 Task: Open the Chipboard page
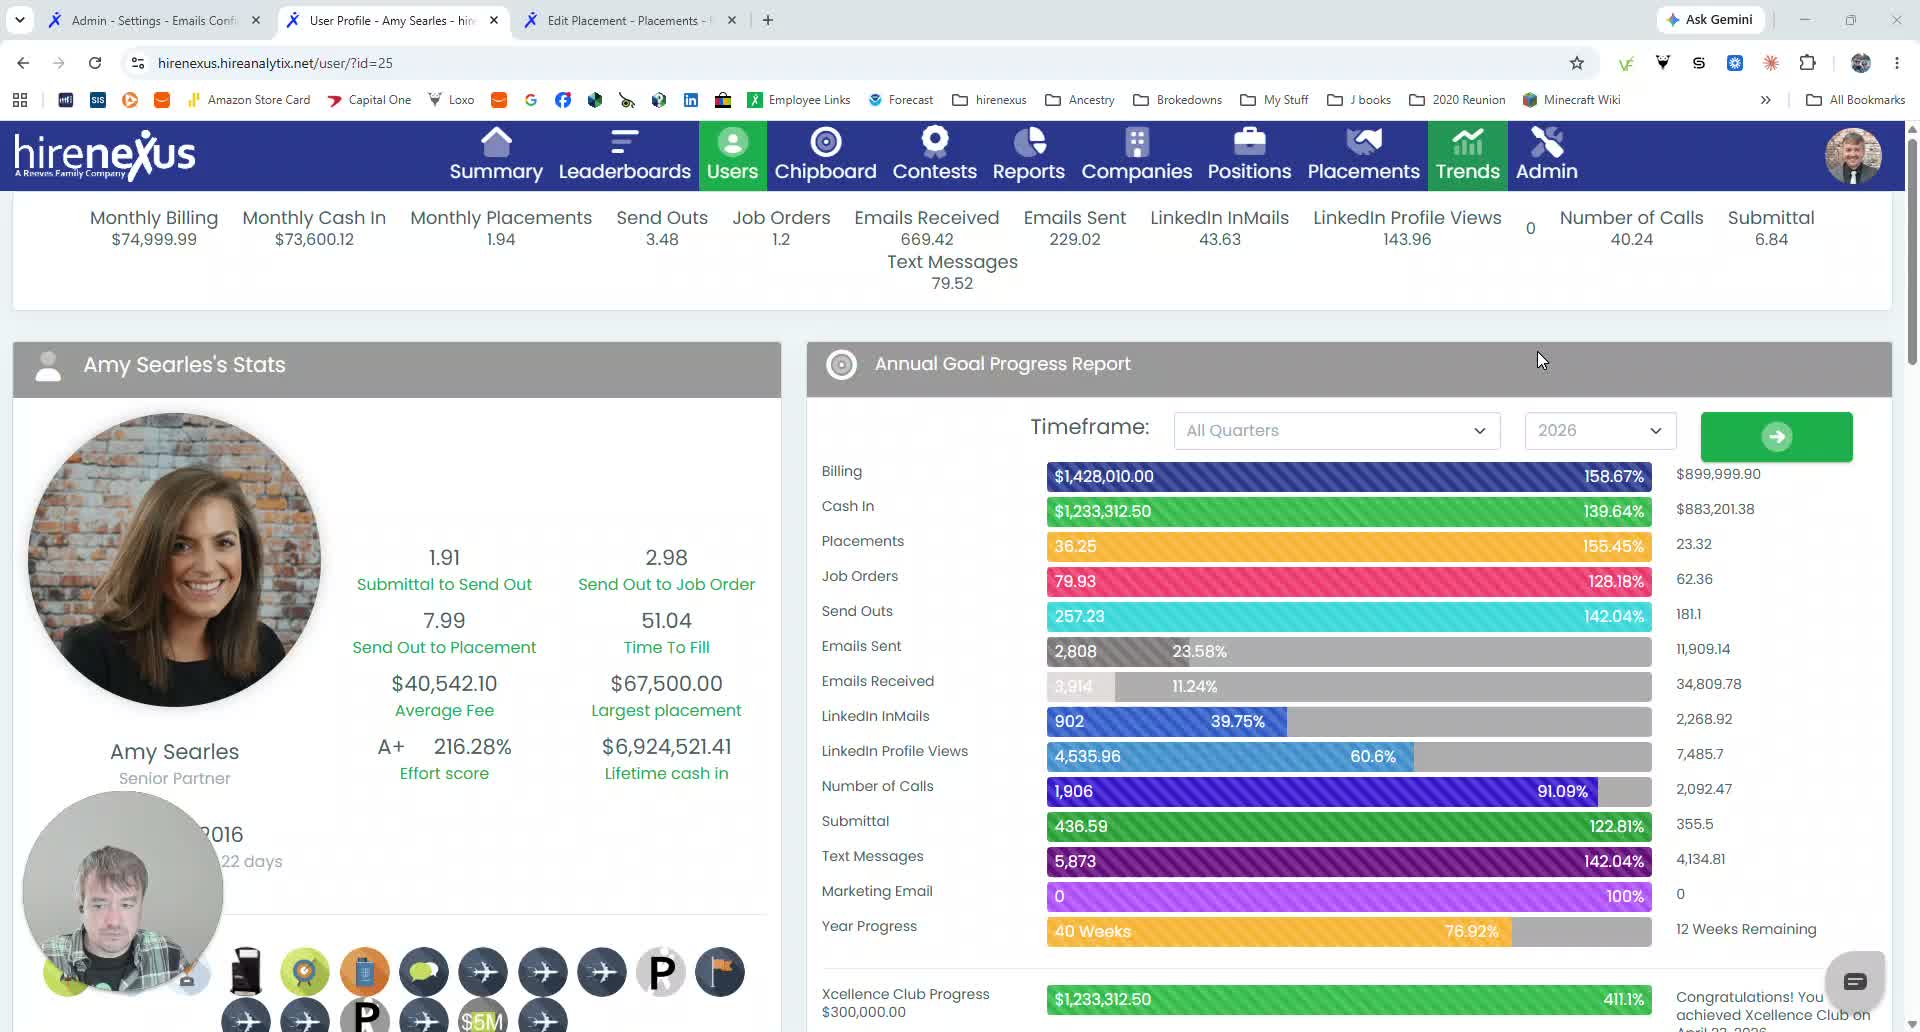click(825, 156)
